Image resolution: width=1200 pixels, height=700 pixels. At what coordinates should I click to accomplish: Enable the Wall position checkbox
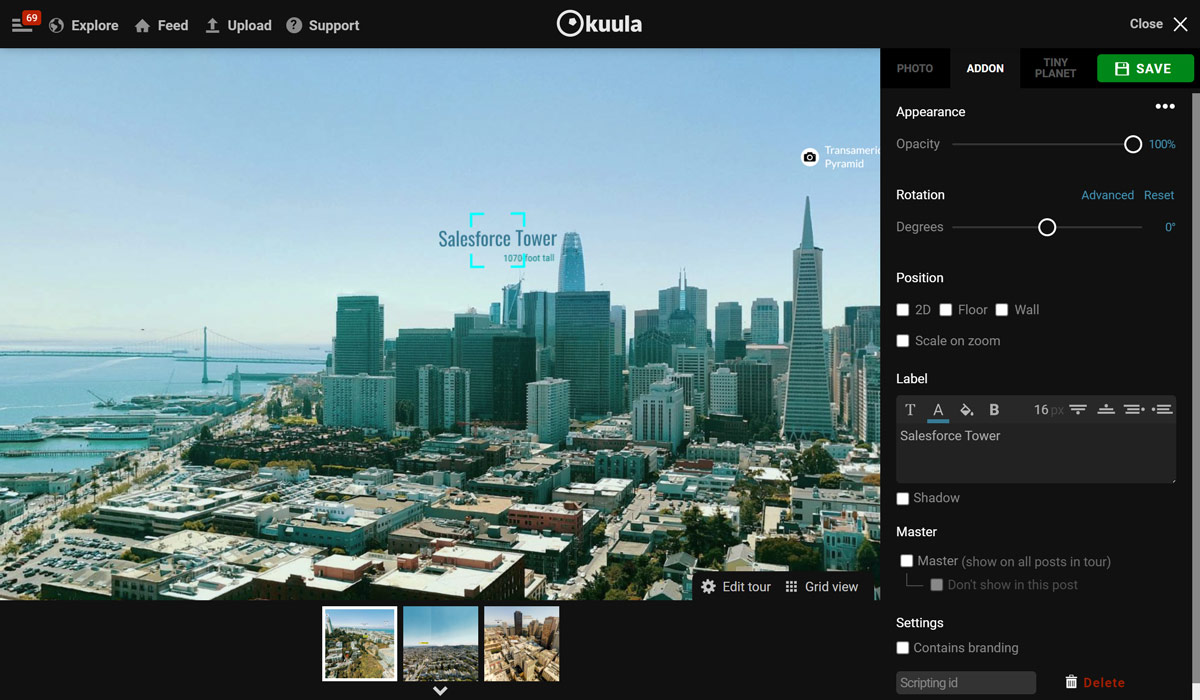1002,310
